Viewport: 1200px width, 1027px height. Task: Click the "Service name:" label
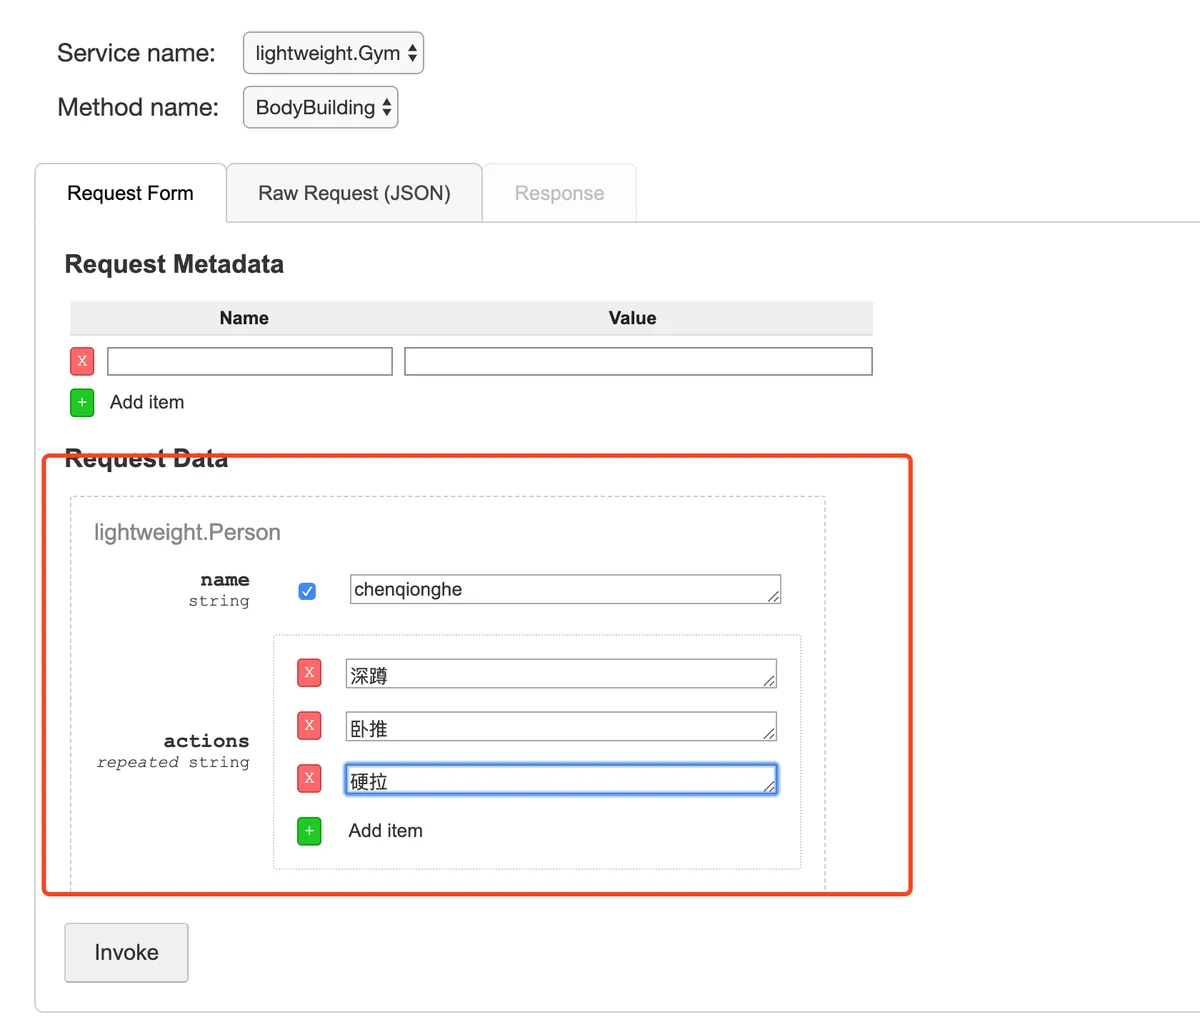(136, 53)
